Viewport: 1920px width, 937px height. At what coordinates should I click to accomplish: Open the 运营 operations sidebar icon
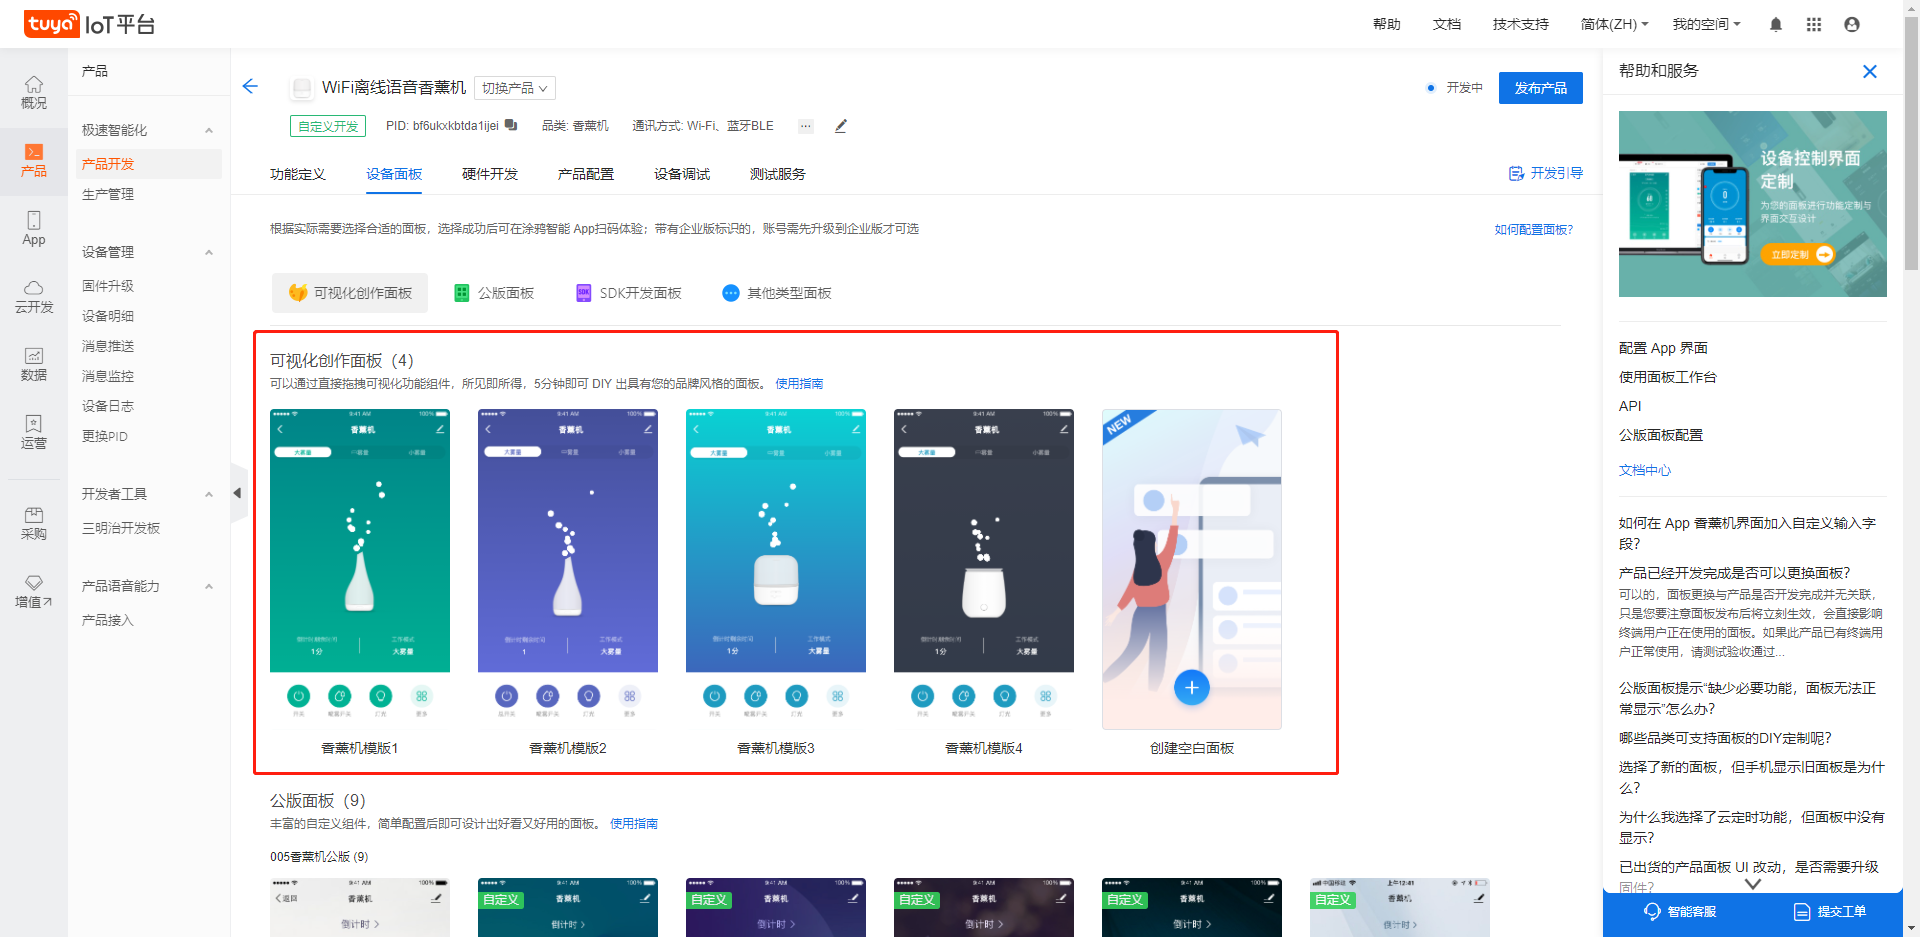click(34, 432)
